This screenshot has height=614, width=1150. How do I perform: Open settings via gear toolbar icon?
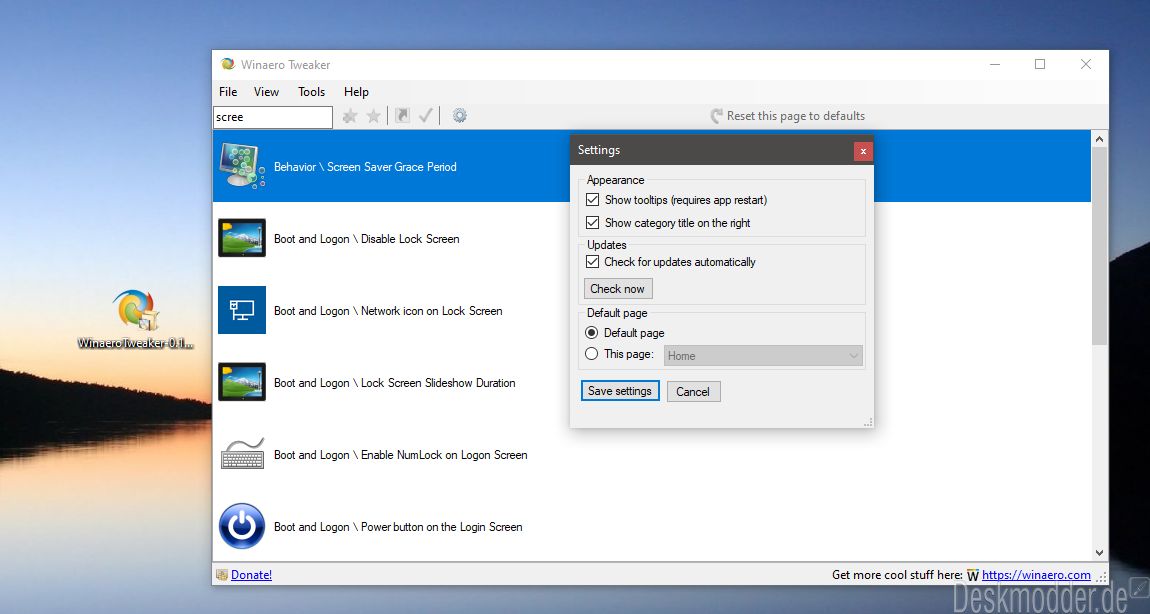(x=460, y=115)
